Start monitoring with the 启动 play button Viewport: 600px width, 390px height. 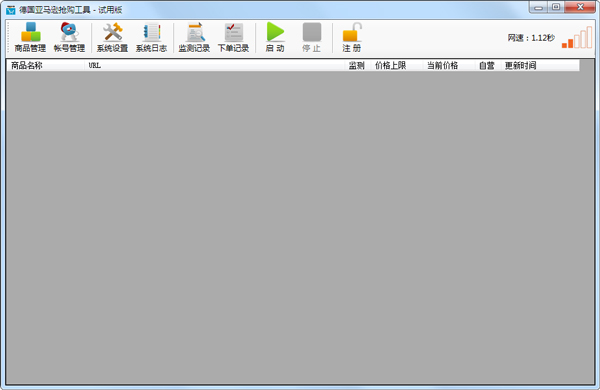[x=275, y=37]
